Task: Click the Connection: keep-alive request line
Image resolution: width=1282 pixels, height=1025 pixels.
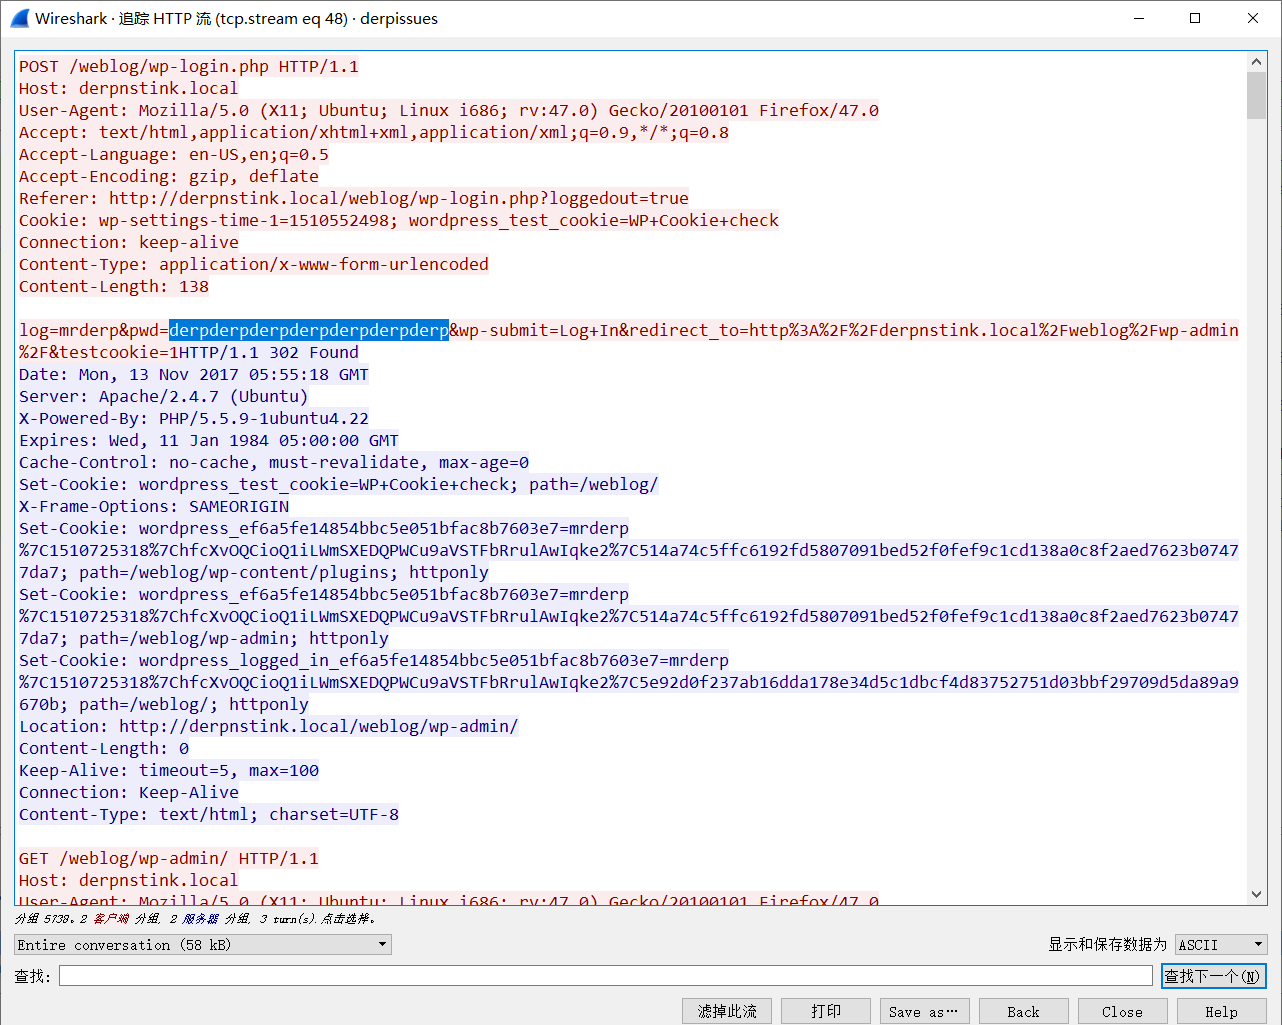Action: click(129, 243)
